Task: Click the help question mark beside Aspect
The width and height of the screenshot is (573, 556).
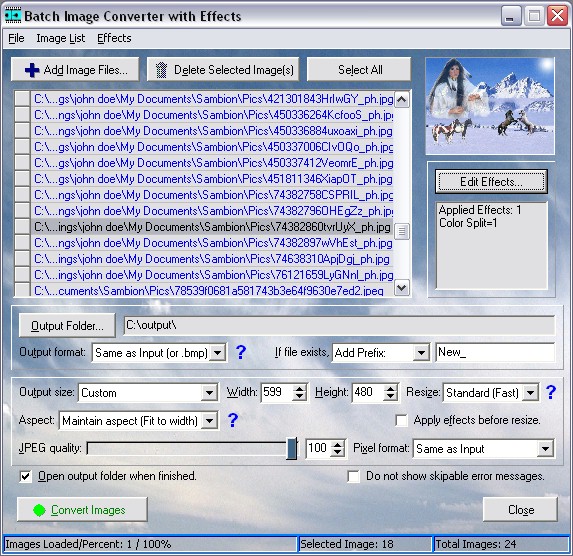Action: coord(233,420)
